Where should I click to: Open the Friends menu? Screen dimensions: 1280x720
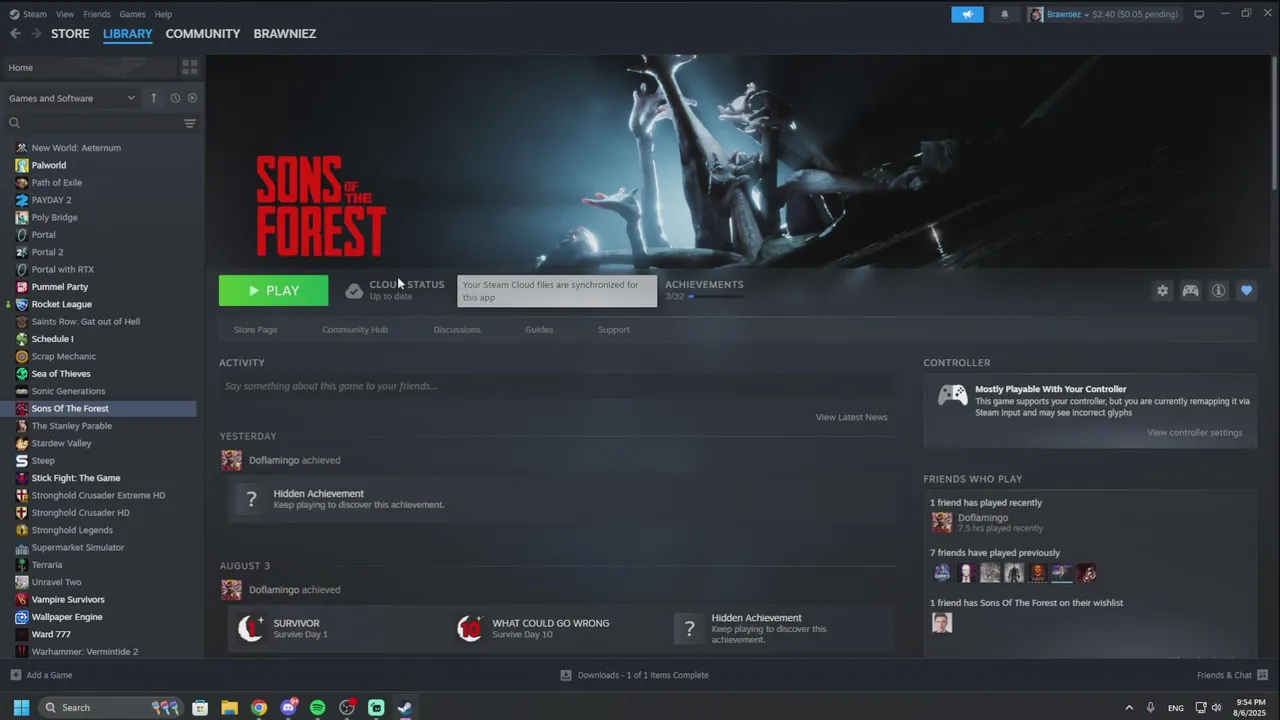tap(97, 14)
